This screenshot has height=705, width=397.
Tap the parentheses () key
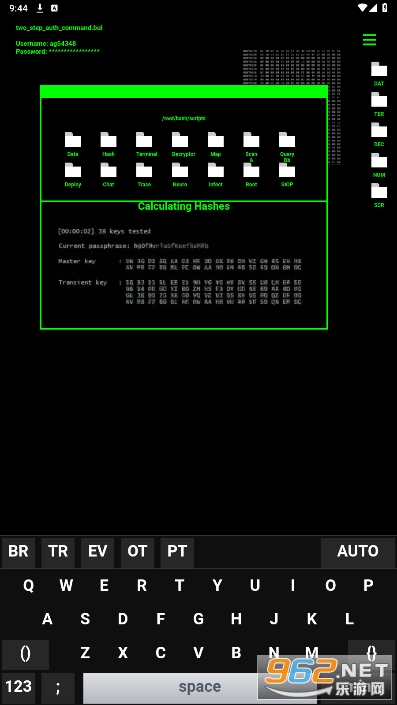click(26, 654)
